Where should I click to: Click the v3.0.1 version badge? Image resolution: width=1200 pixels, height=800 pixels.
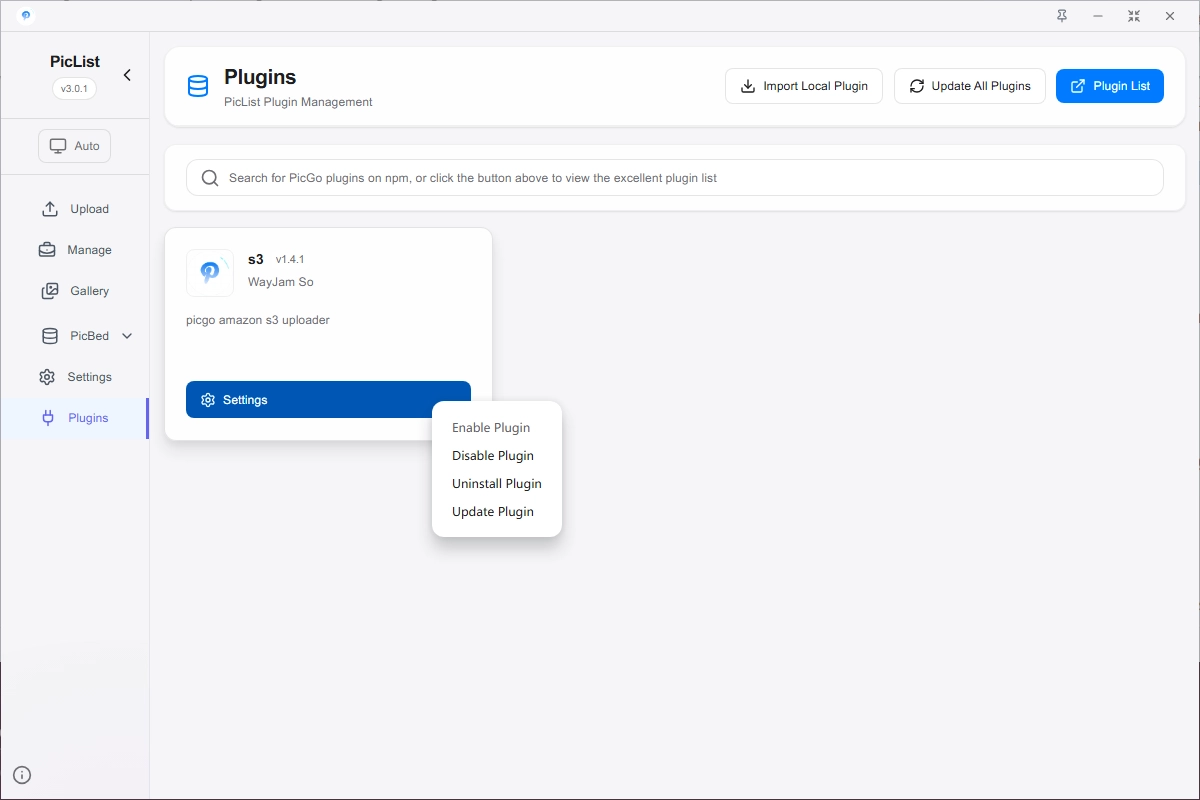(x=75, y=88)
